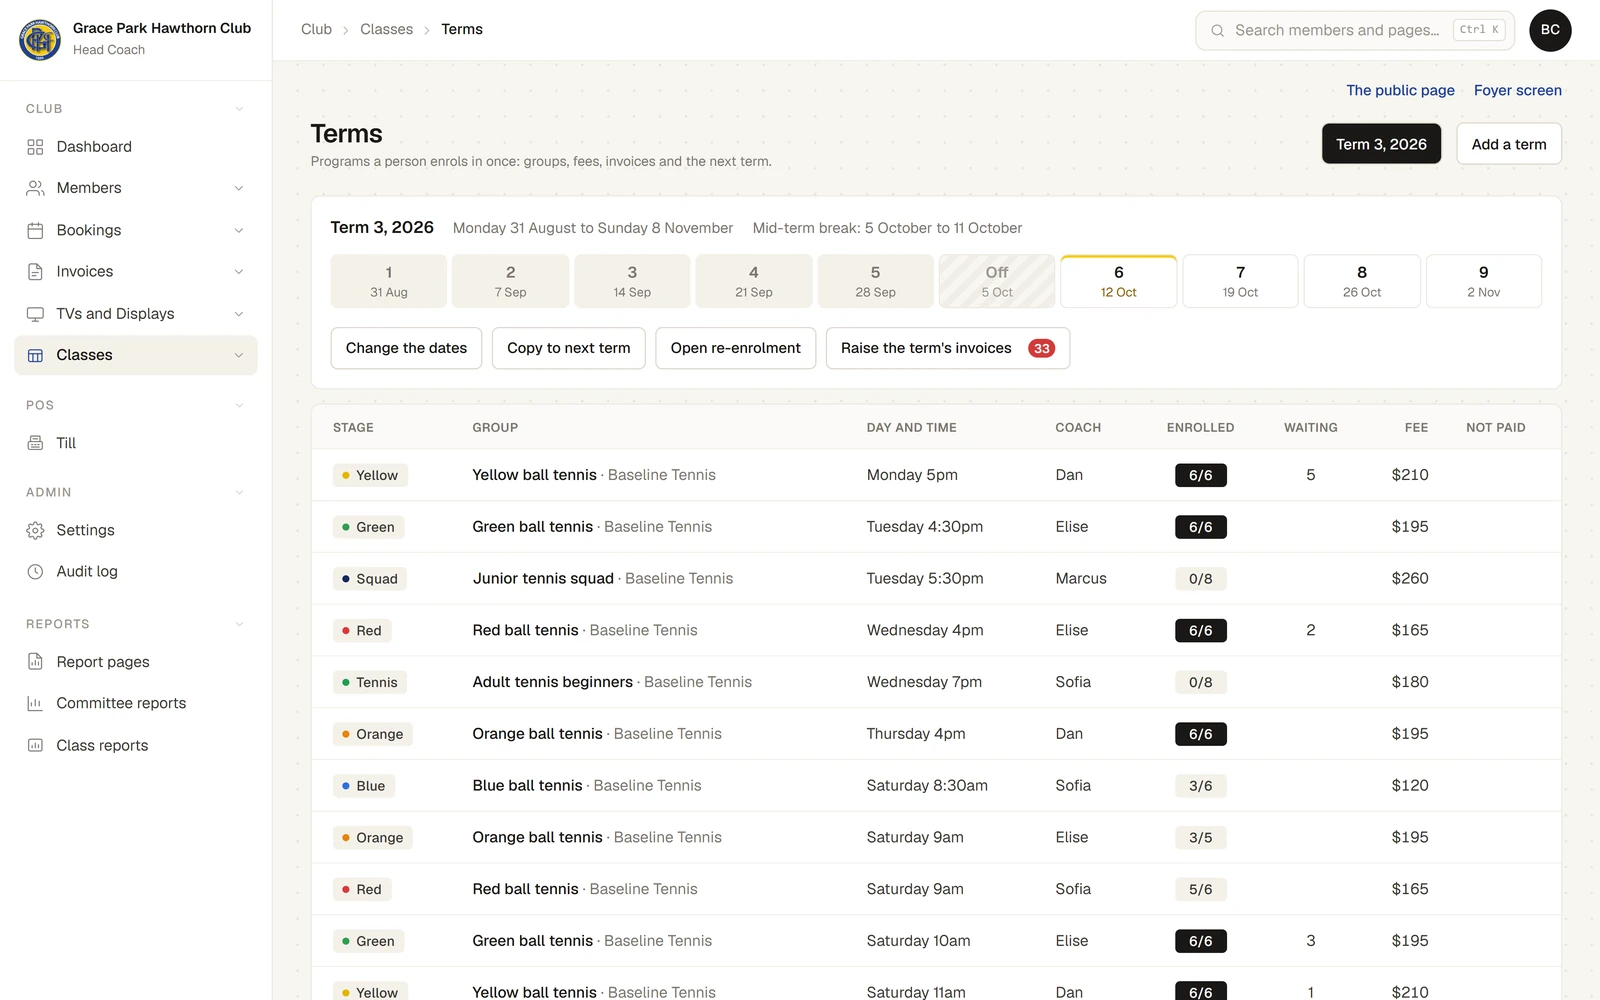
Task: Click the Bookings calendar icon
Action: pyautogui.click(x=35, y=230)
